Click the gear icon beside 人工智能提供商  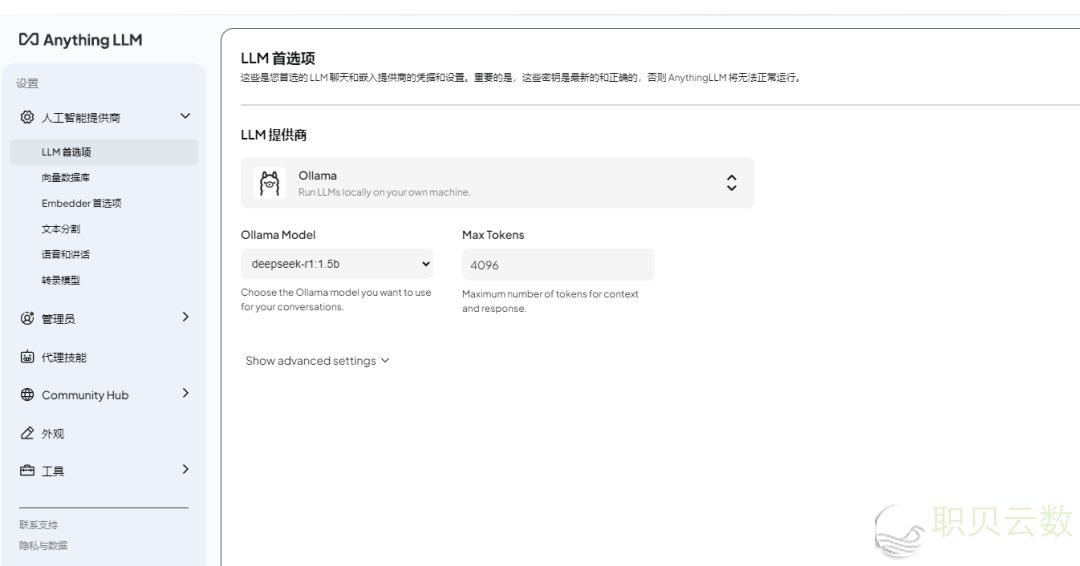click(x=27, y=118)
